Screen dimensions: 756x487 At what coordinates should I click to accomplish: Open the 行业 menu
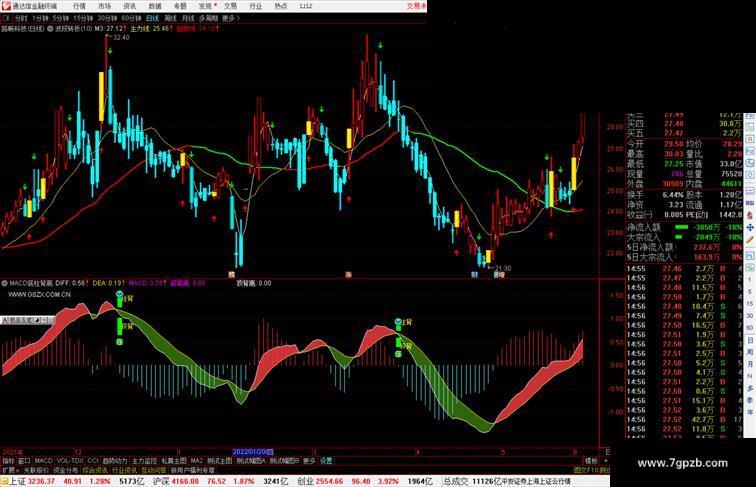[x=256, y=6]
